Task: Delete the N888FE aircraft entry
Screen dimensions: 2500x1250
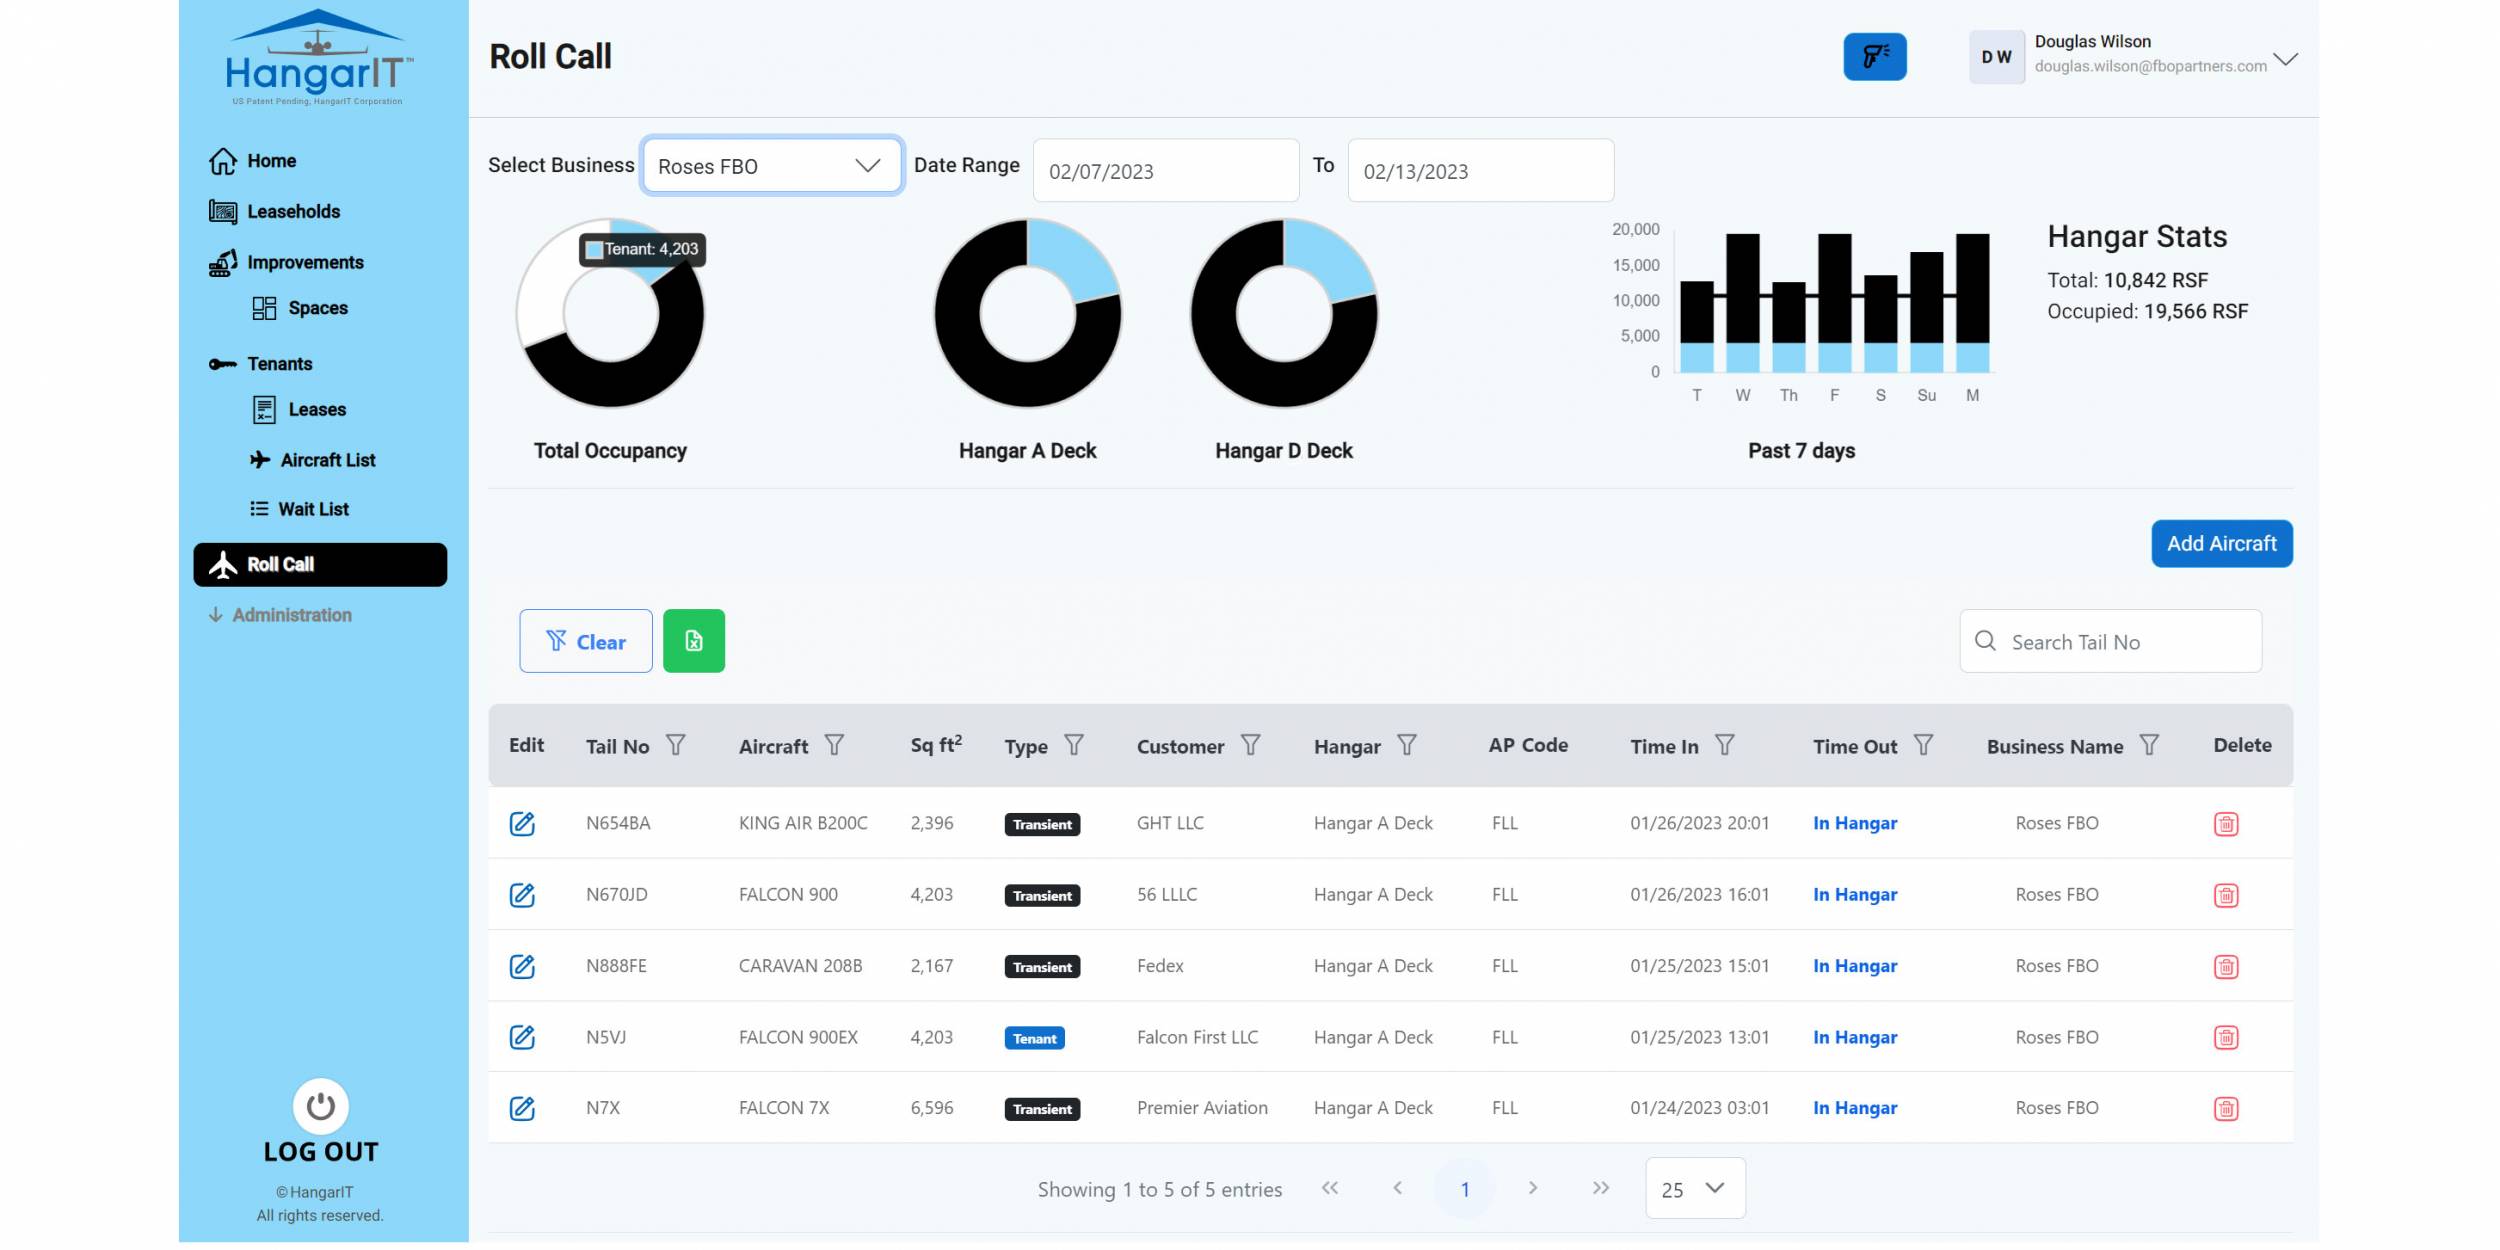Action: pos(2226,967)
